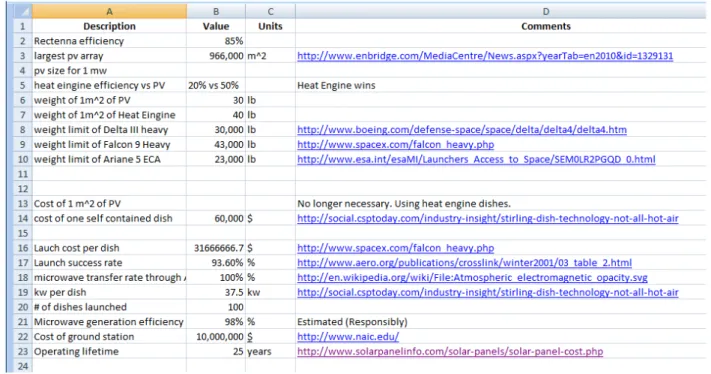Select the '20% vs 50%' cell
This screenshot has width=711, height=374.
click(216, 85)
